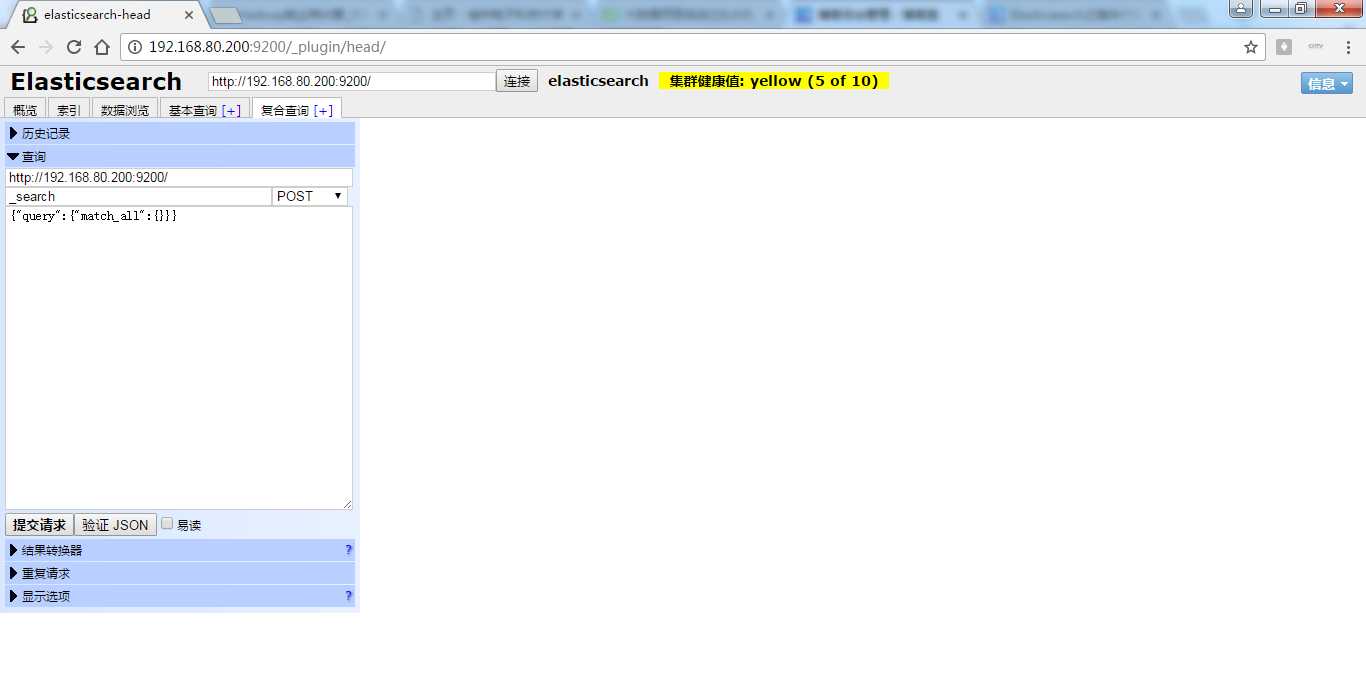This screenshot has height=699, width=1366.
Task: Click the help question mark for 显示选项
Action: pos(348,596)
